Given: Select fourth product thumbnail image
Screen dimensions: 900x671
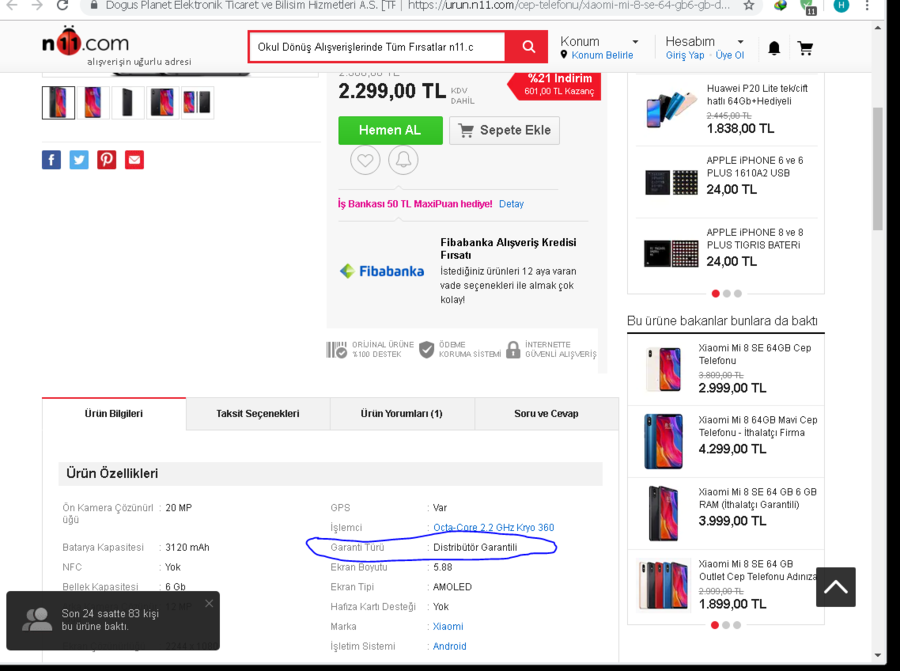Looking at the screenshot, I should 162,103.
